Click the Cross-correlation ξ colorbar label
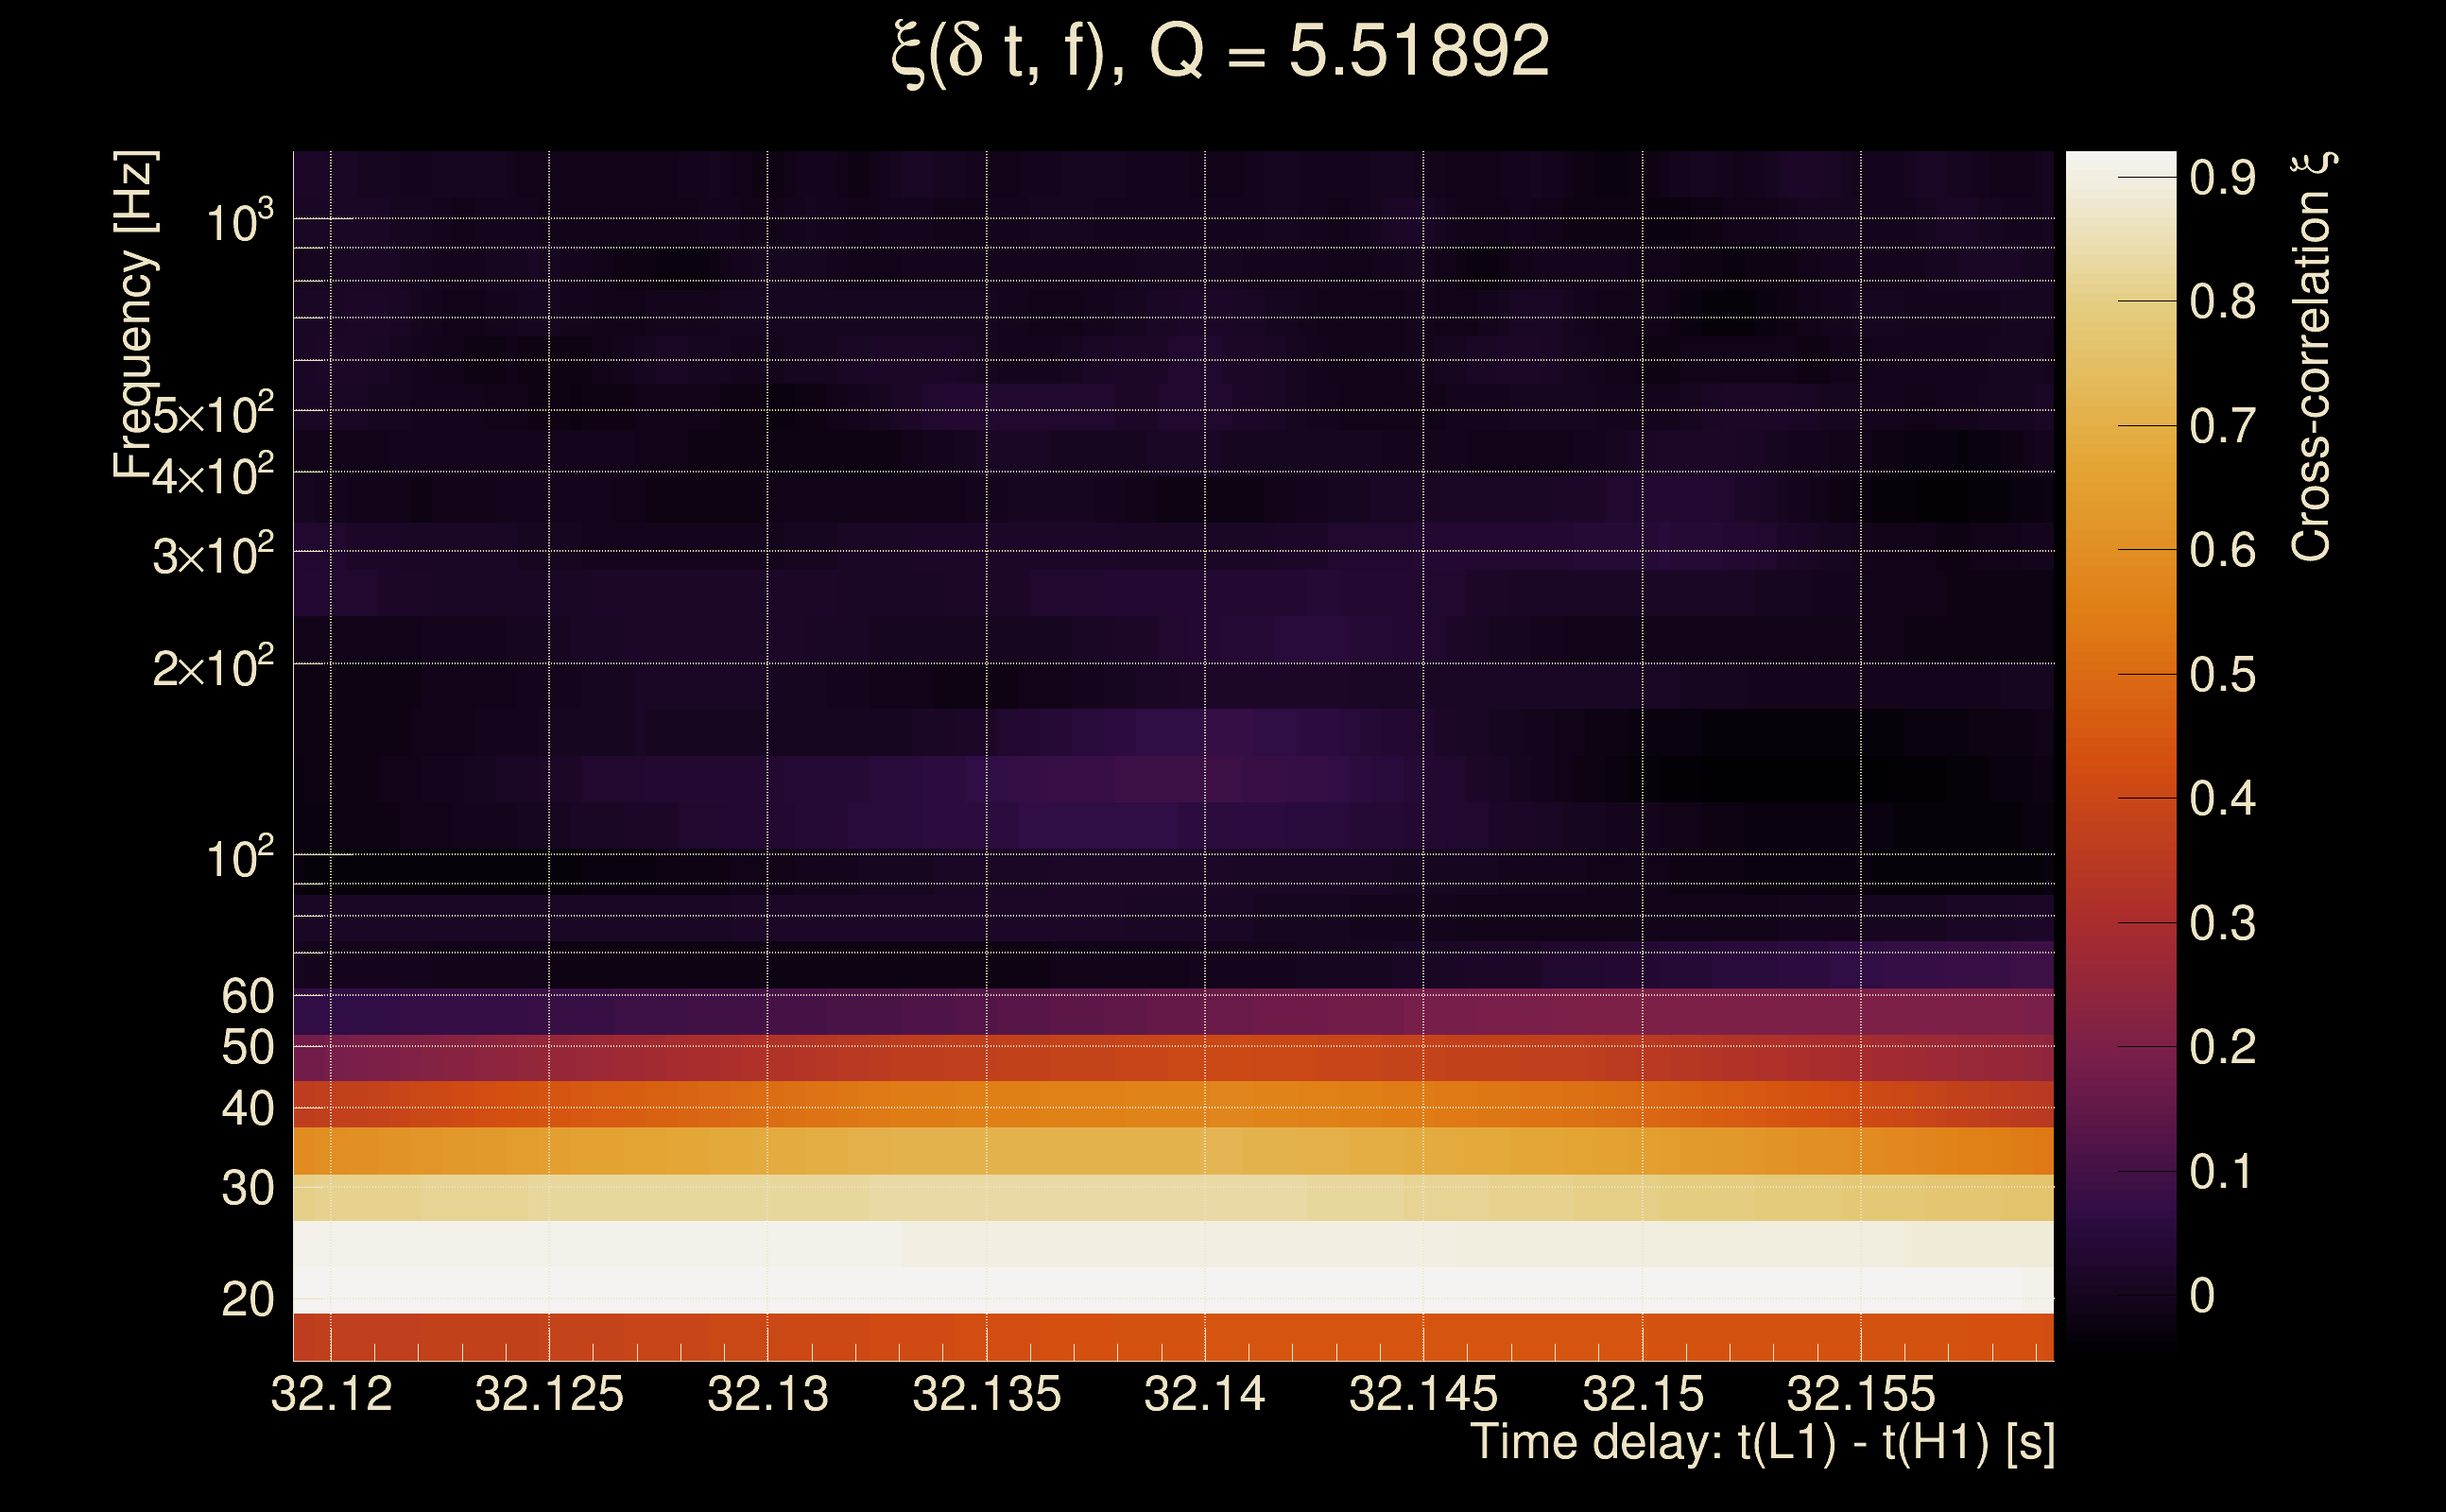The height and width of the screenshot is (1512, 2446). [x=2312, y=357]
